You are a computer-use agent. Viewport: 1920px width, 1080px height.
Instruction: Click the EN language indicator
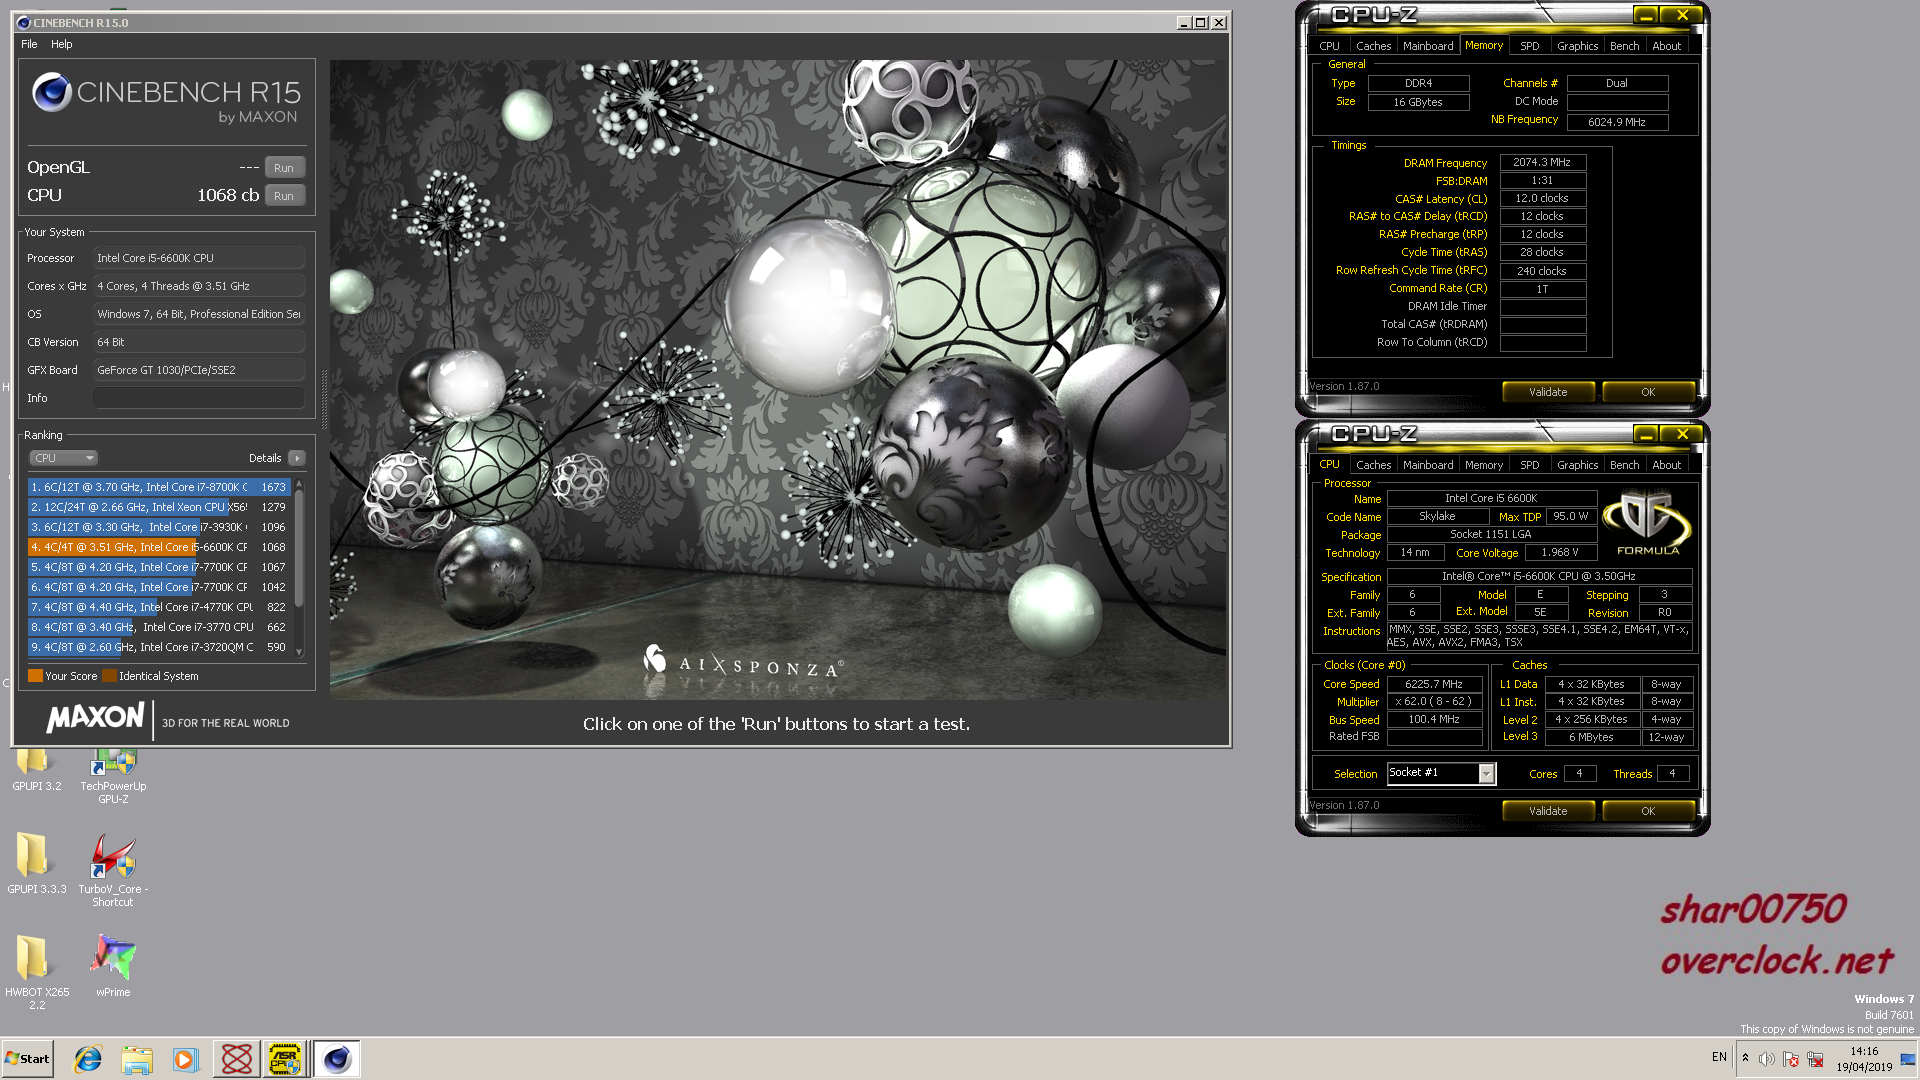point(1719,1057)
